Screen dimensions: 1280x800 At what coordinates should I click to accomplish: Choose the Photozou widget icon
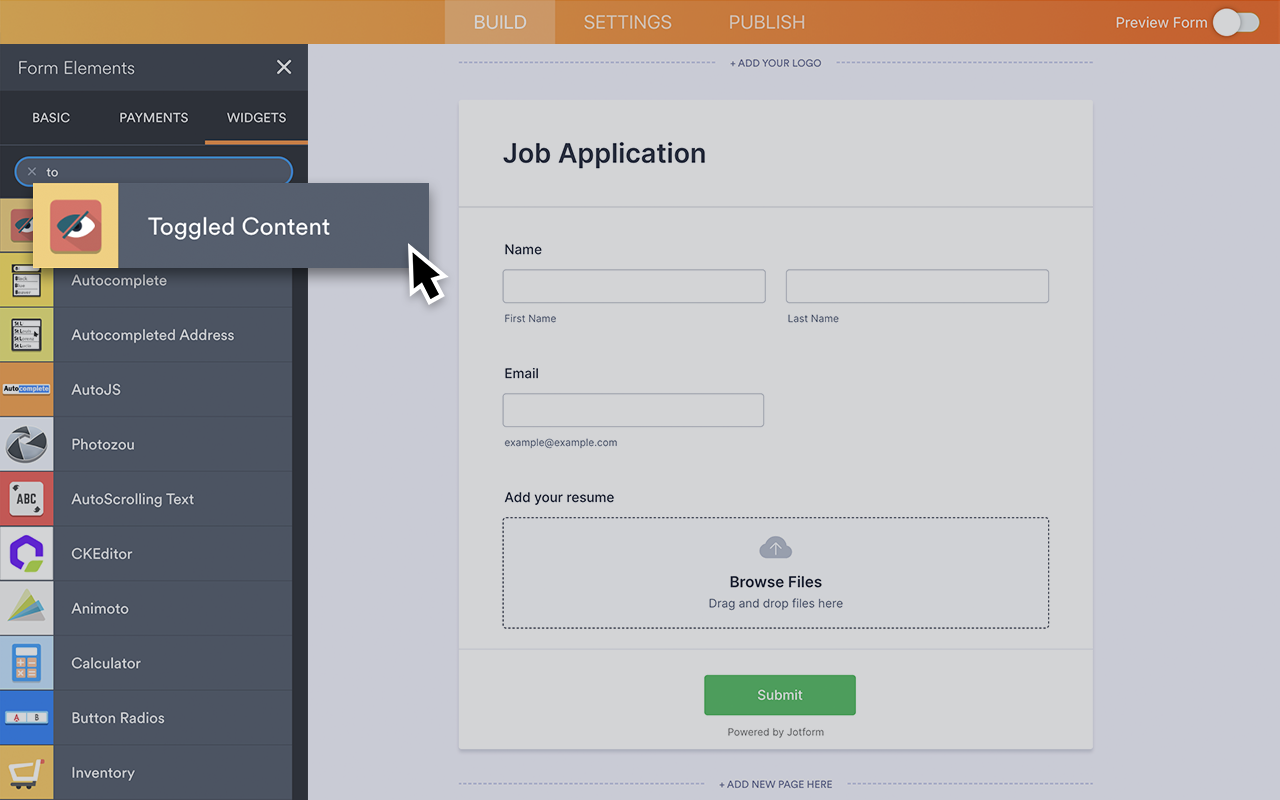tap(27, 444)
